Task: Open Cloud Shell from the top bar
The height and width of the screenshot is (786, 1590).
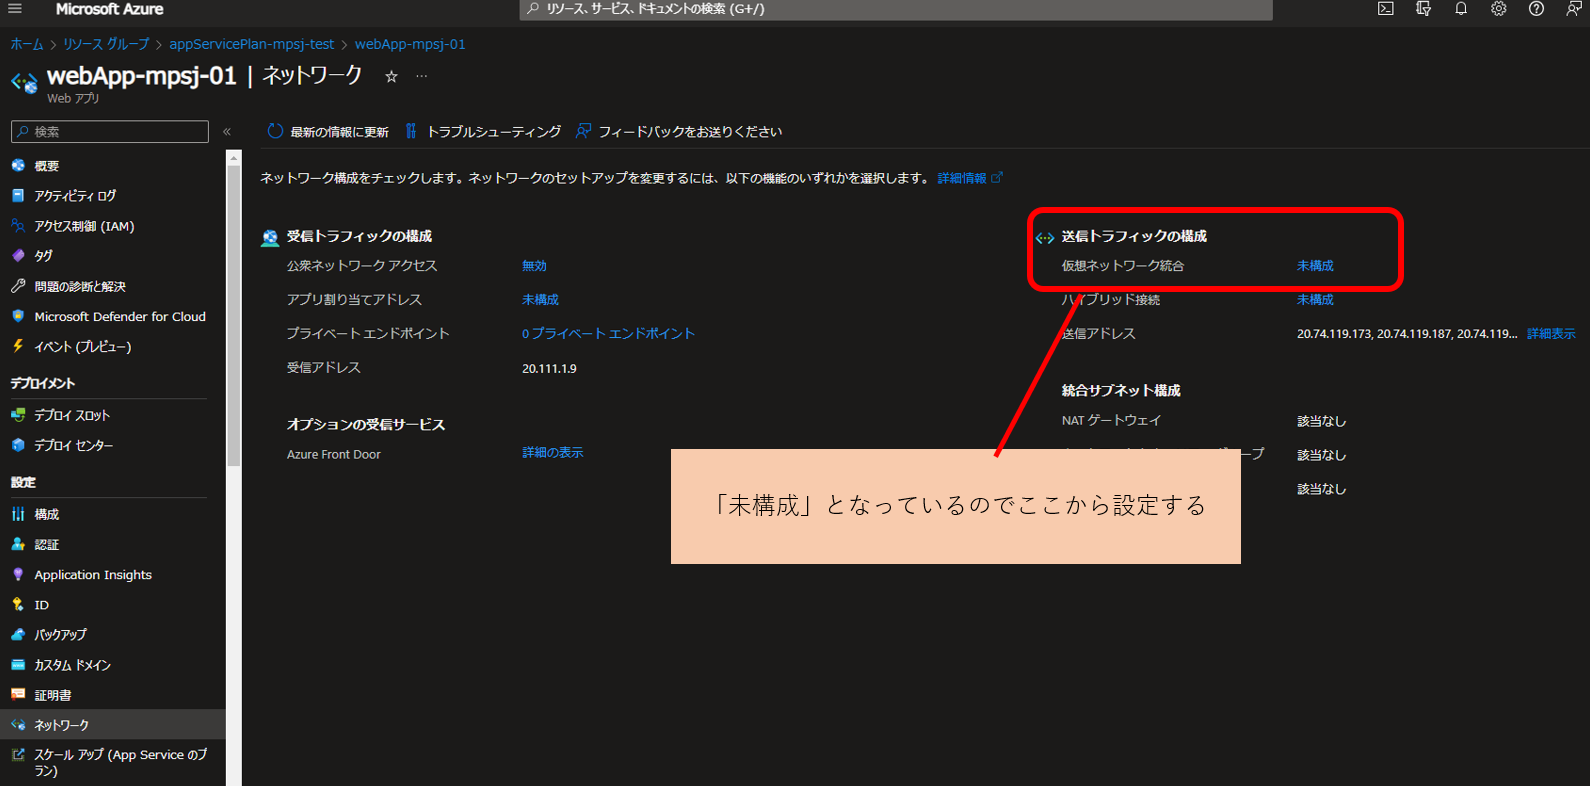Action: tap(1386, 9)
